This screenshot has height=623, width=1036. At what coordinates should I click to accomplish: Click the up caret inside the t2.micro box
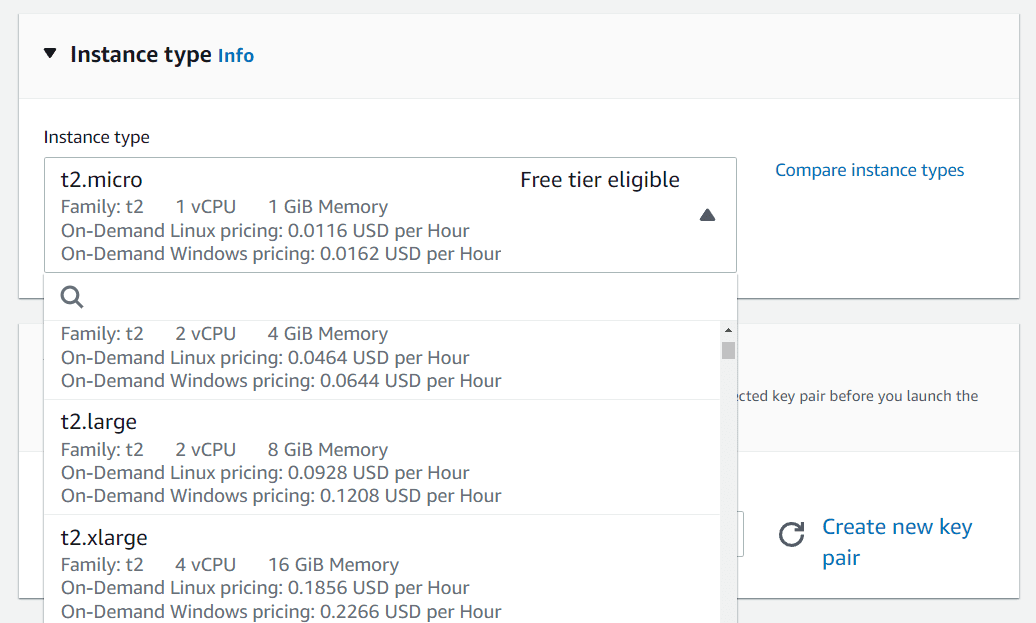[708, 214]
